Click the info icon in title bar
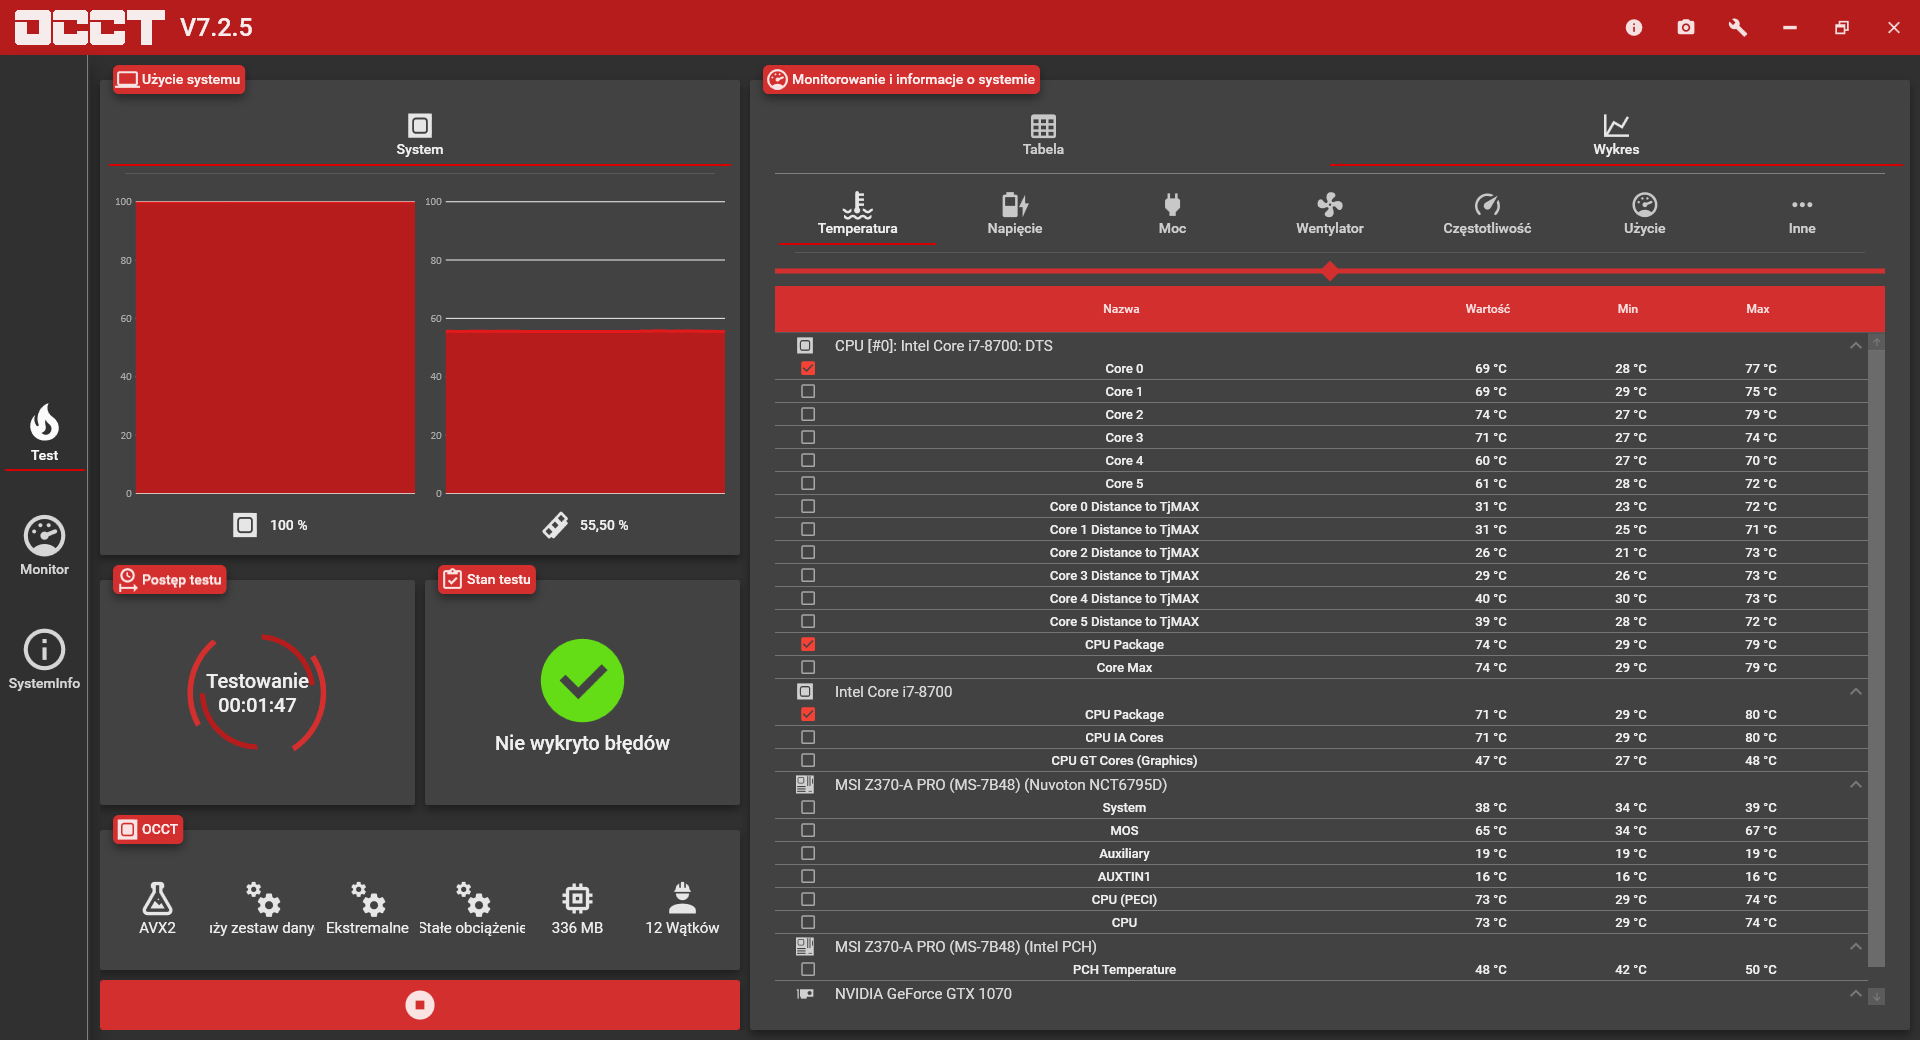Screen dimensions: 1920x1040 pos(1634,28)
